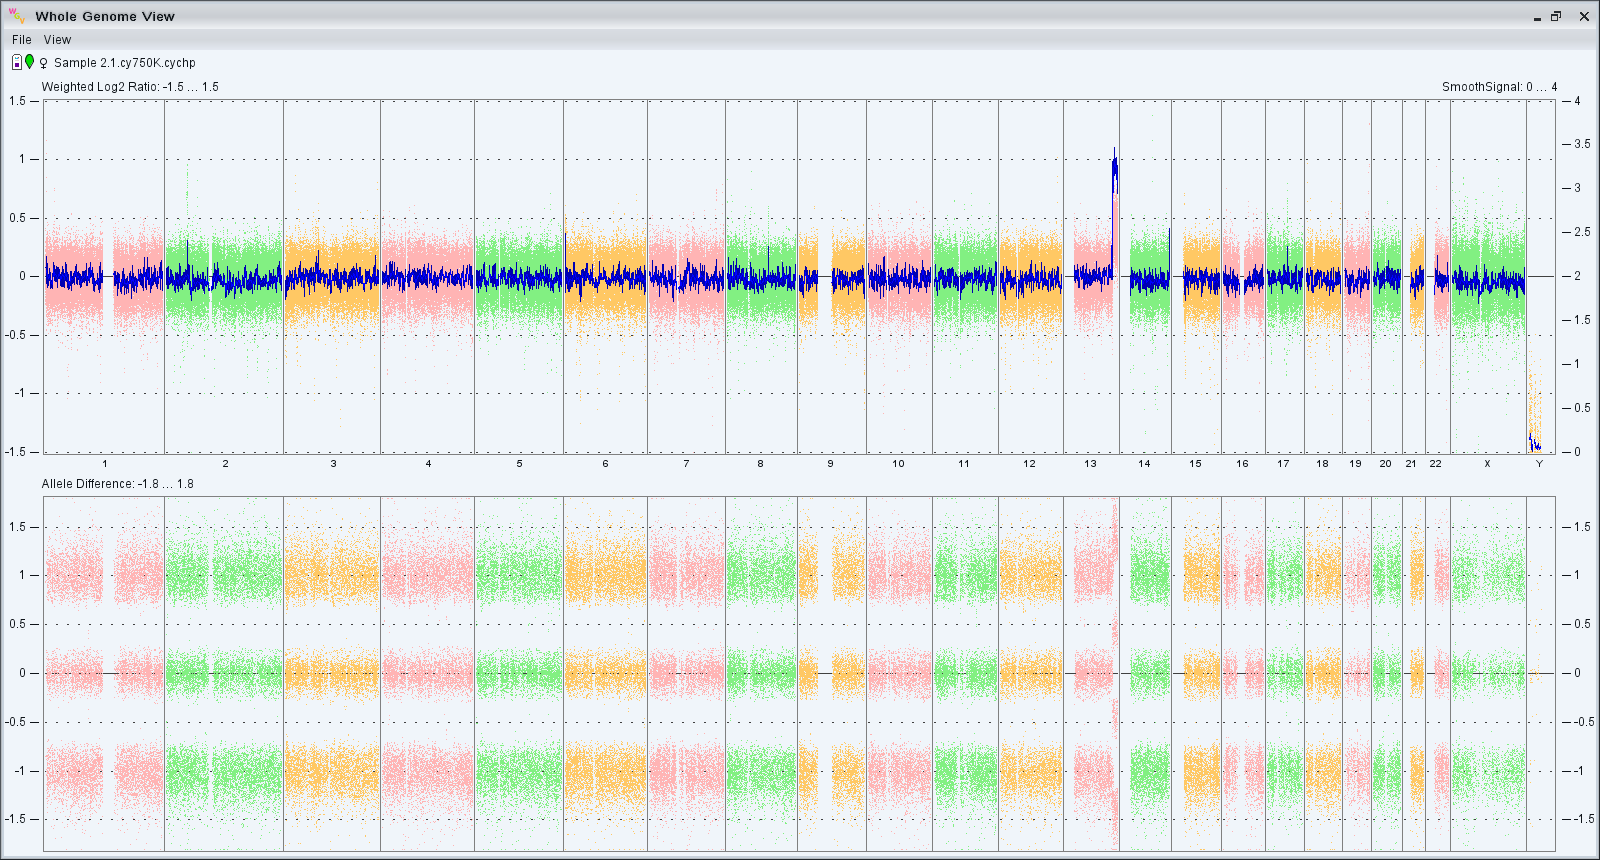Restore down the Whole Genome View window
Viewport: 1600px width, 860px height.
click(1556, 16)
